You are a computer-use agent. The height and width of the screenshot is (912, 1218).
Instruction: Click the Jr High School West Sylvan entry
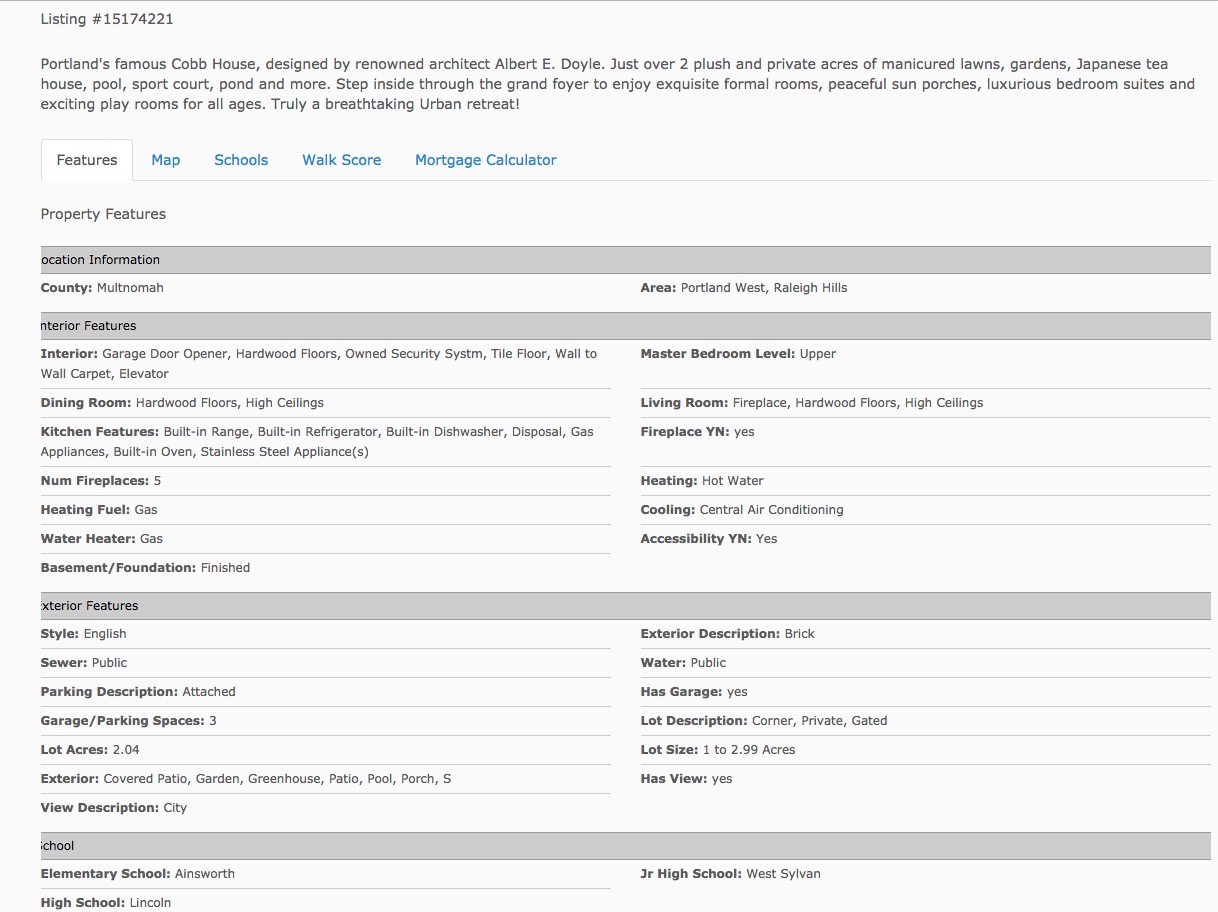point(730,874)
